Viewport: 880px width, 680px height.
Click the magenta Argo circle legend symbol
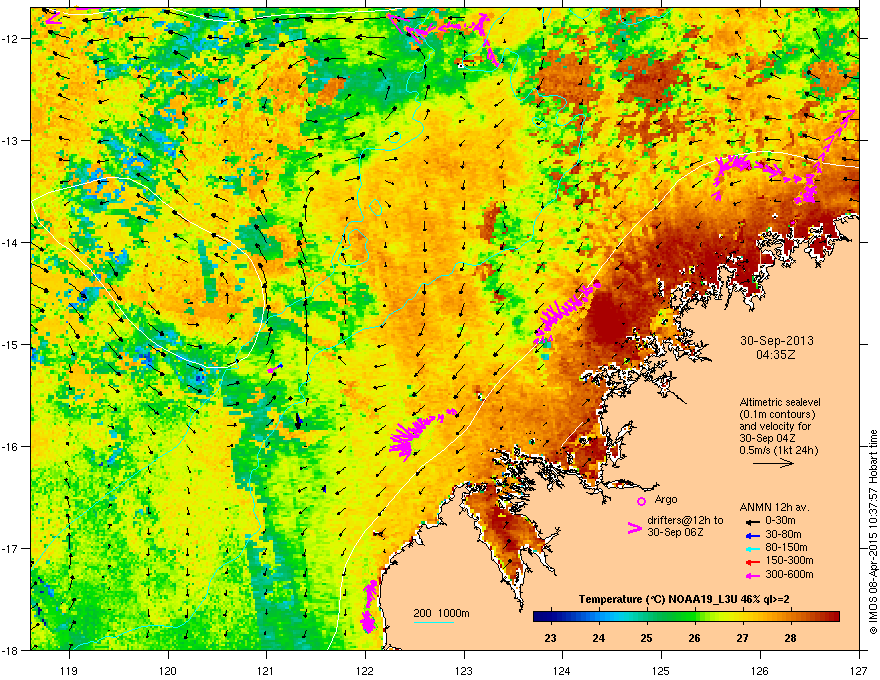pyautogui.click(x=641, y=502)
